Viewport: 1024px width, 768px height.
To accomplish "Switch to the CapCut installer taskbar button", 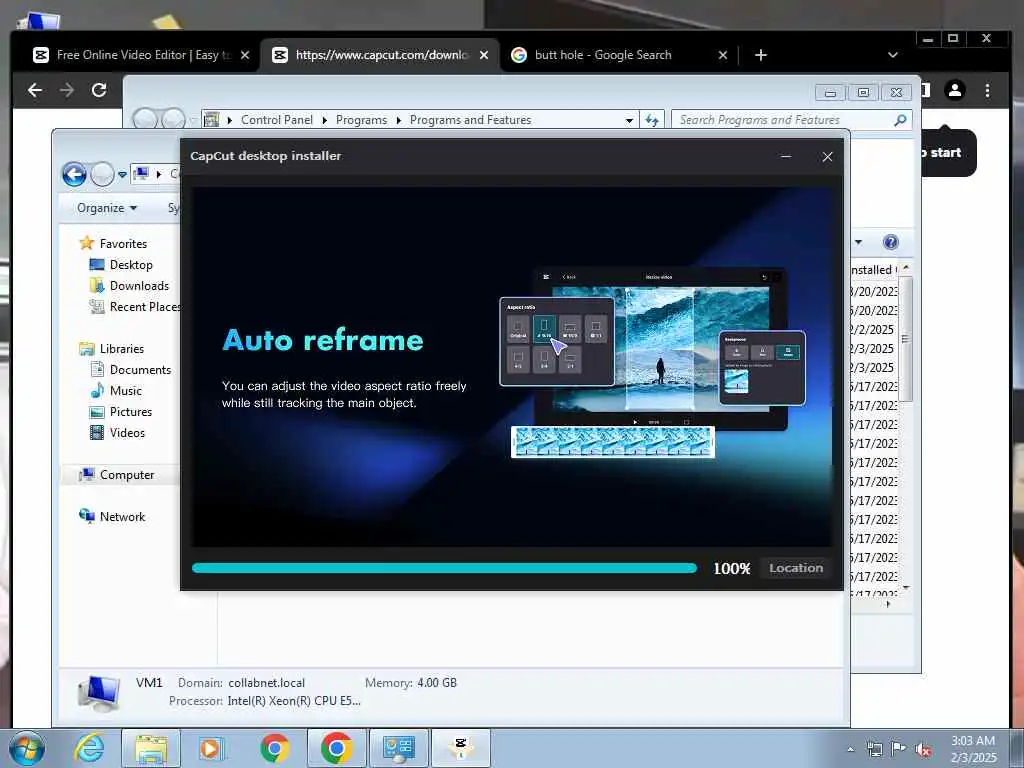I will coord(461,748).
